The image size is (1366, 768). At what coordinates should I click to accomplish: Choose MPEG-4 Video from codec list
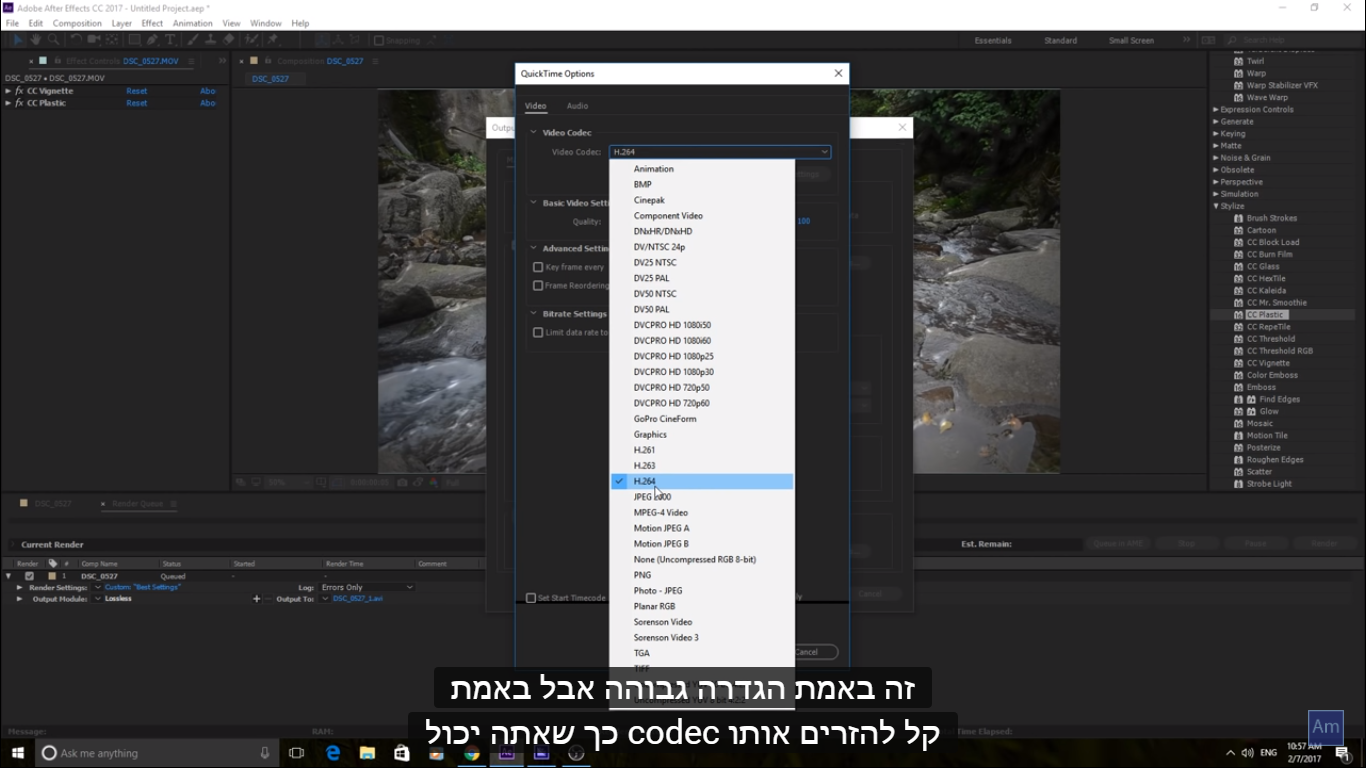click(x=660, y=513)
